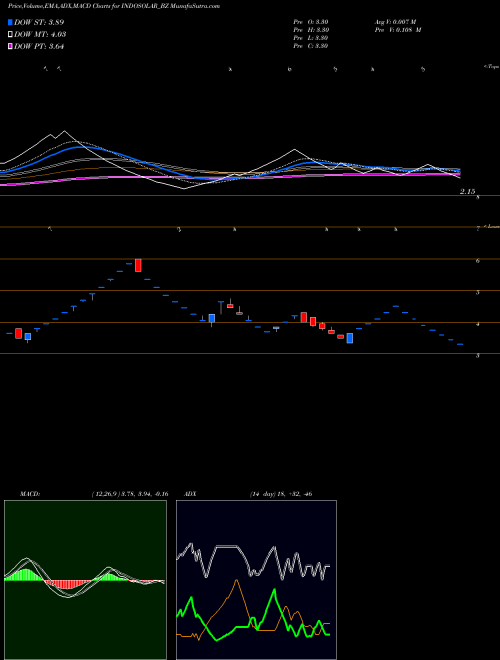Click the 'Pre C: 3.30' close value
The image size is (500, 660).
click(x=311, y=46)
